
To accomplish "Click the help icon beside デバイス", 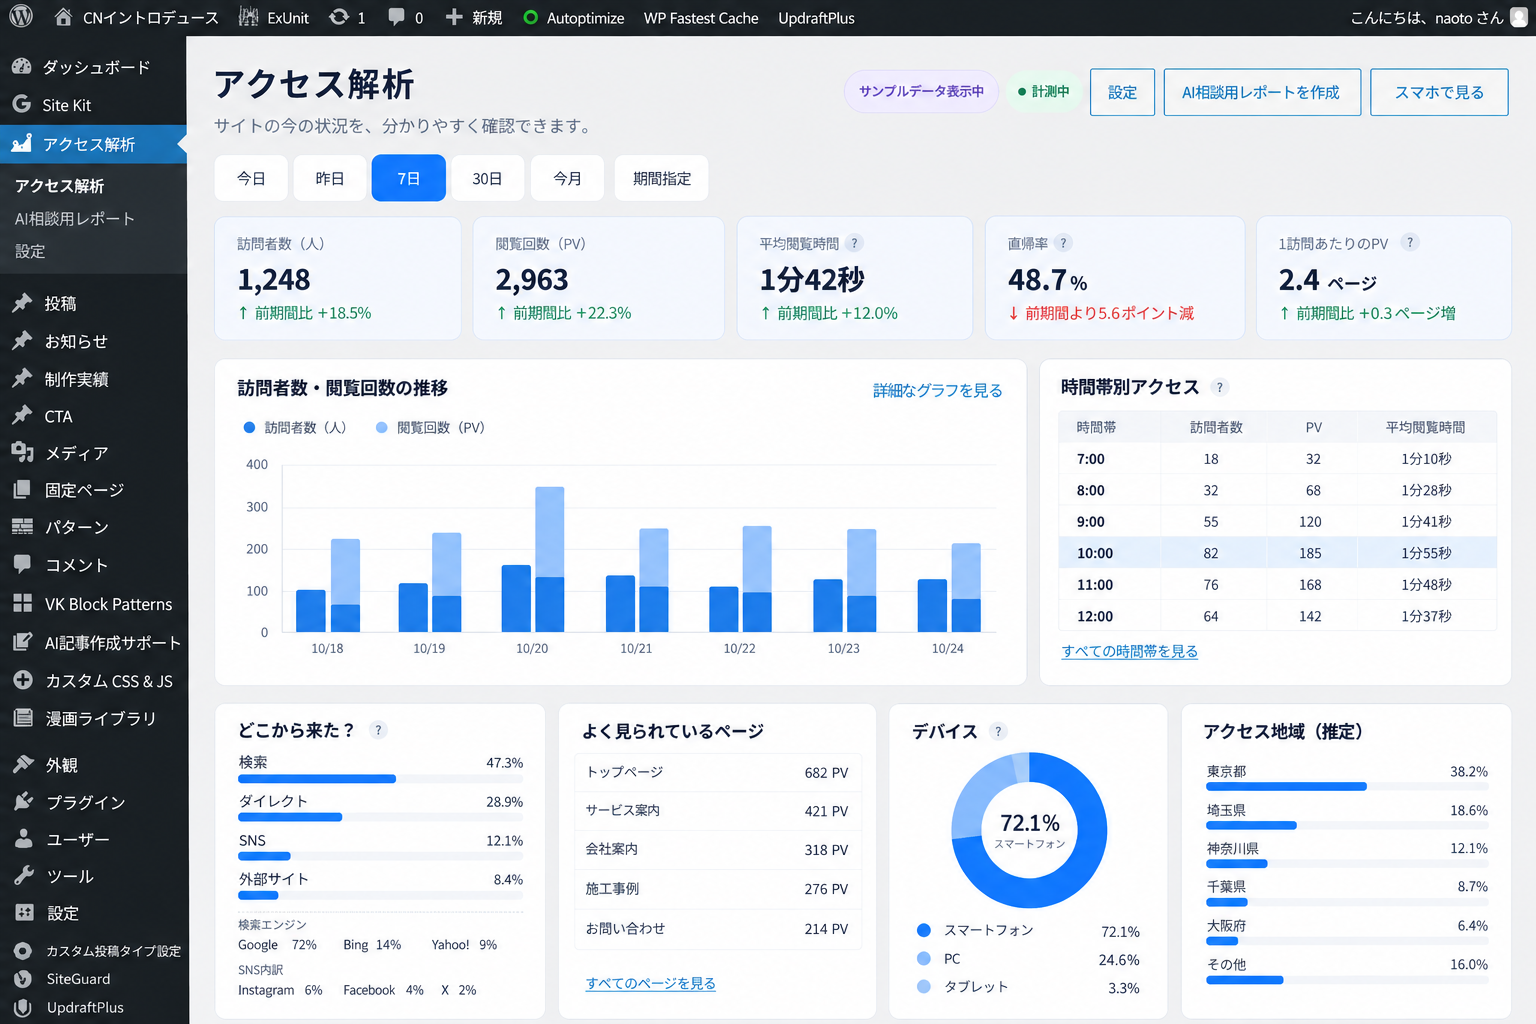I will [998, 731].
